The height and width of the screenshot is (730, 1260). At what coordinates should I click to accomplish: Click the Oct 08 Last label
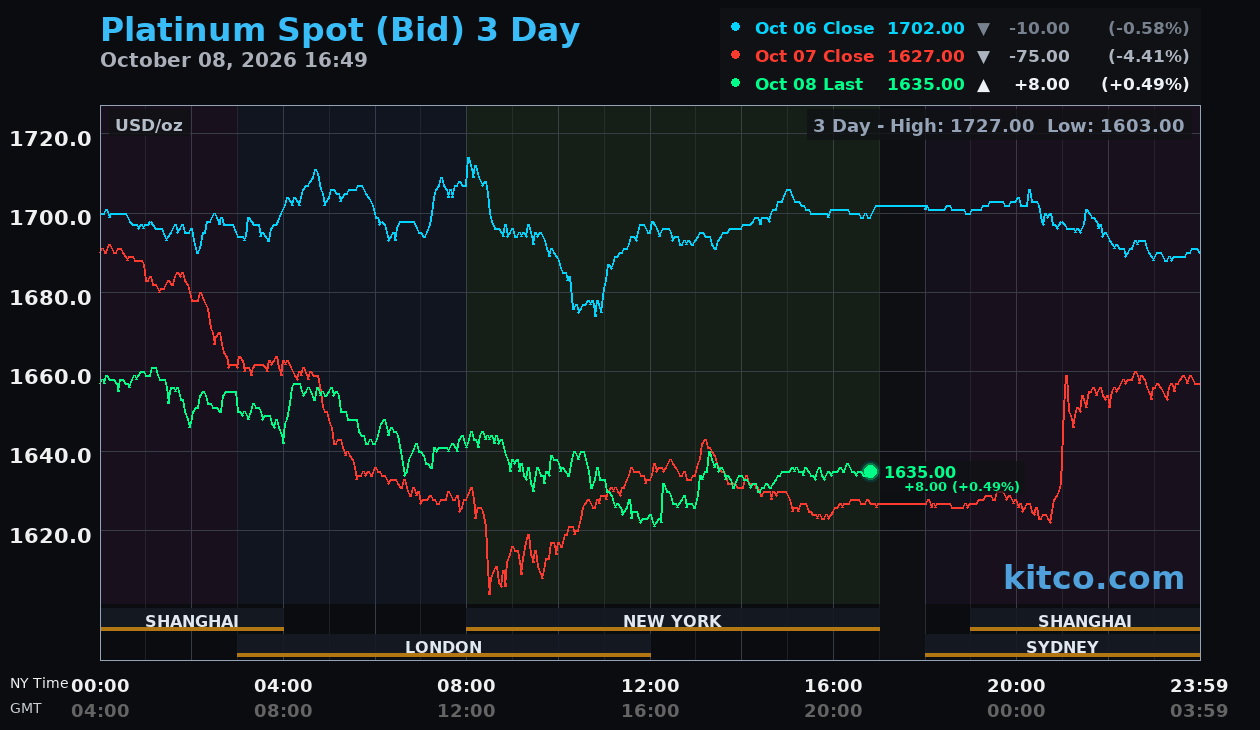click(x=809, y=84)
